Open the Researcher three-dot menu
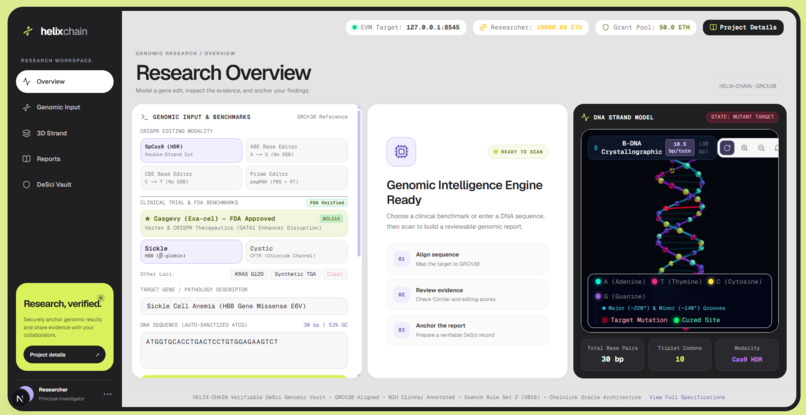This screenshot has width=806, height=415. 107,394
